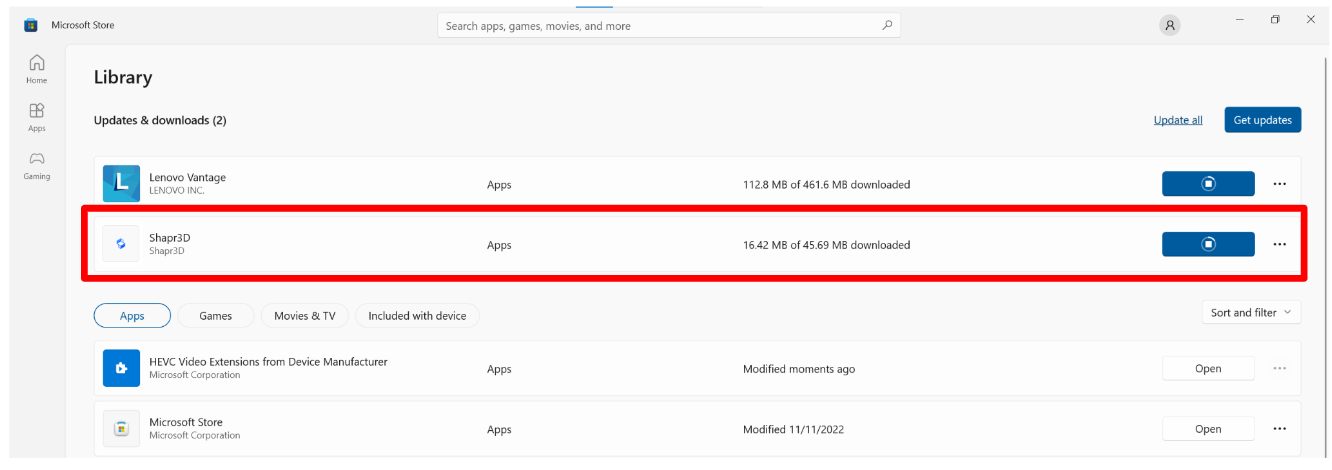Open the Gaming section in sidebar

37,165
